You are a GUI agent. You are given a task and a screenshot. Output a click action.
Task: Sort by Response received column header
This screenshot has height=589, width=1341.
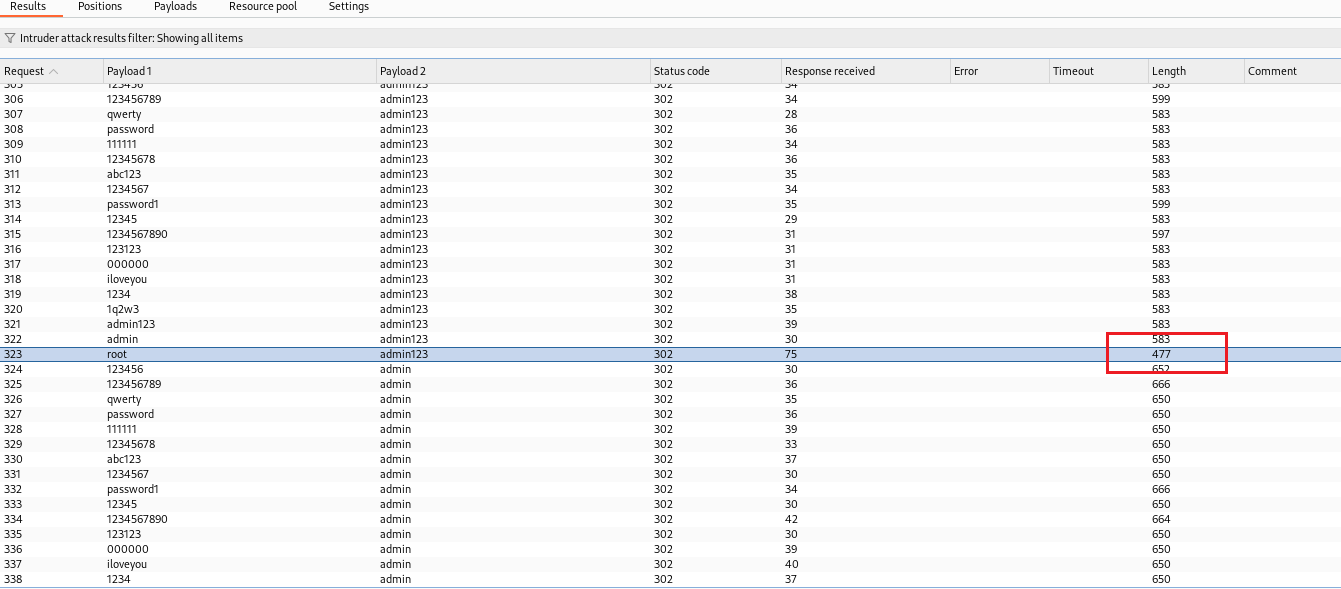tap(829, 71)
